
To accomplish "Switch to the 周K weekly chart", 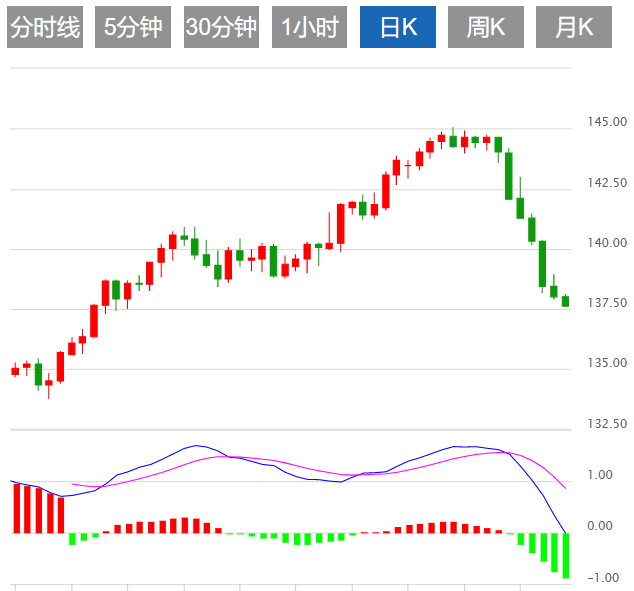I will point(485,28).
